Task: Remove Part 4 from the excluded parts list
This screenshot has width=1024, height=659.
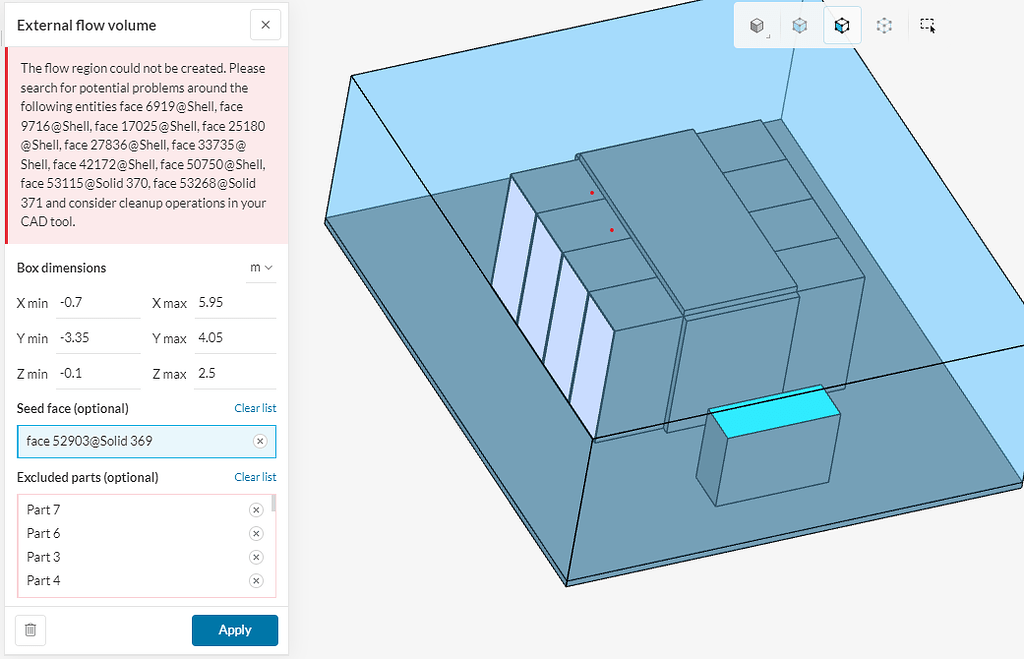Action: click(x=256, y=580)
